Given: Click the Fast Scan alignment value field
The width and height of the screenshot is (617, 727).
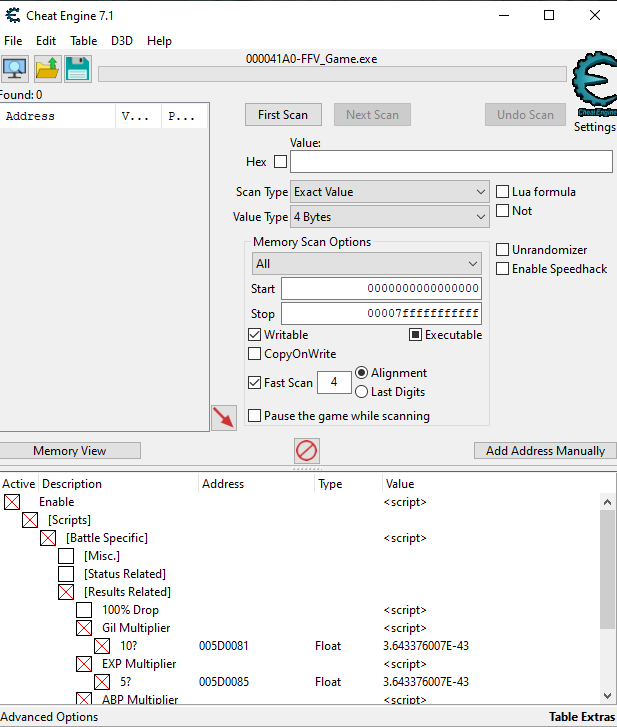Looking at the screenshot, I should (334, 382).
